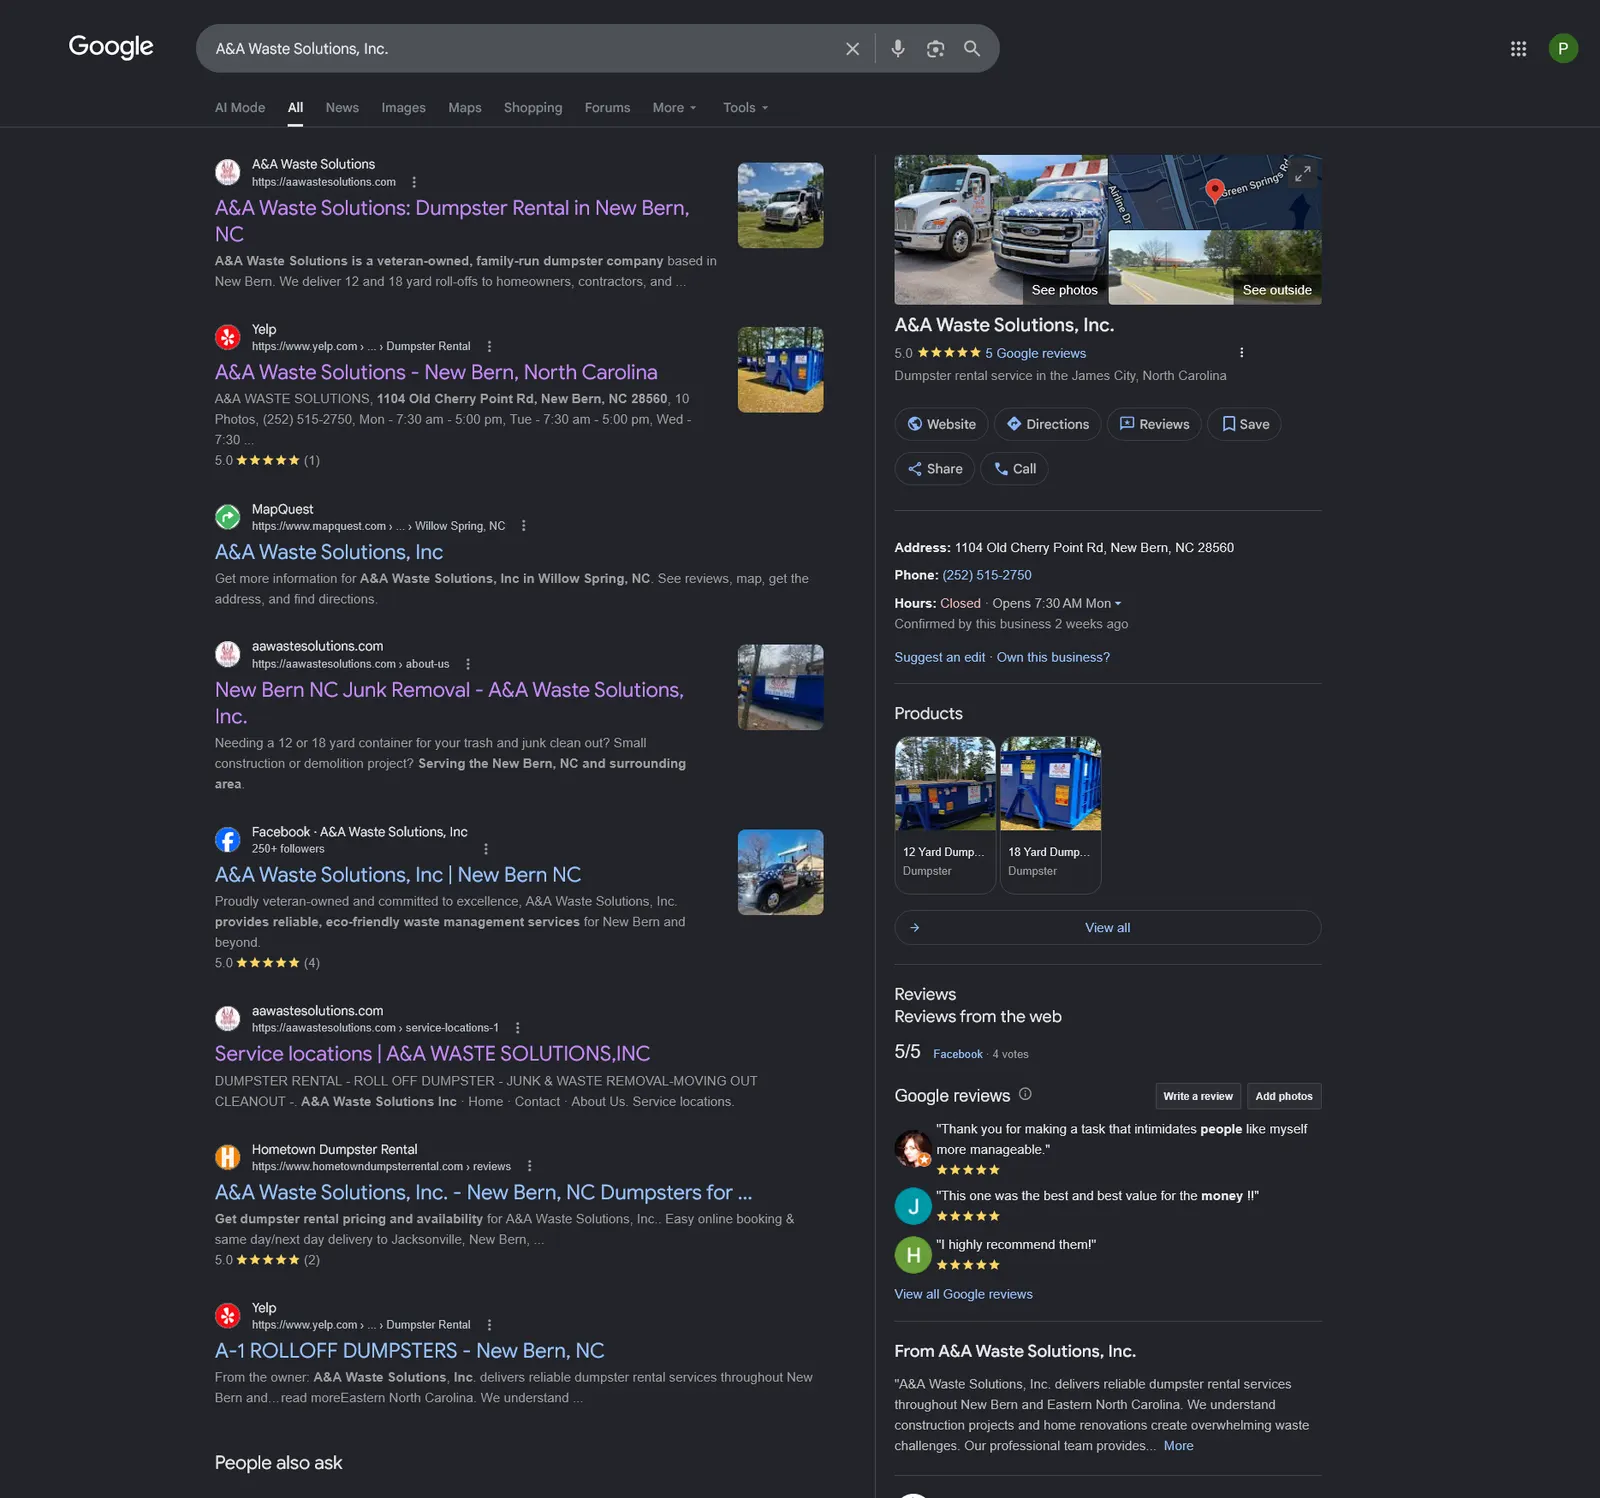Save the business with the Save button

coord(1244,424)
